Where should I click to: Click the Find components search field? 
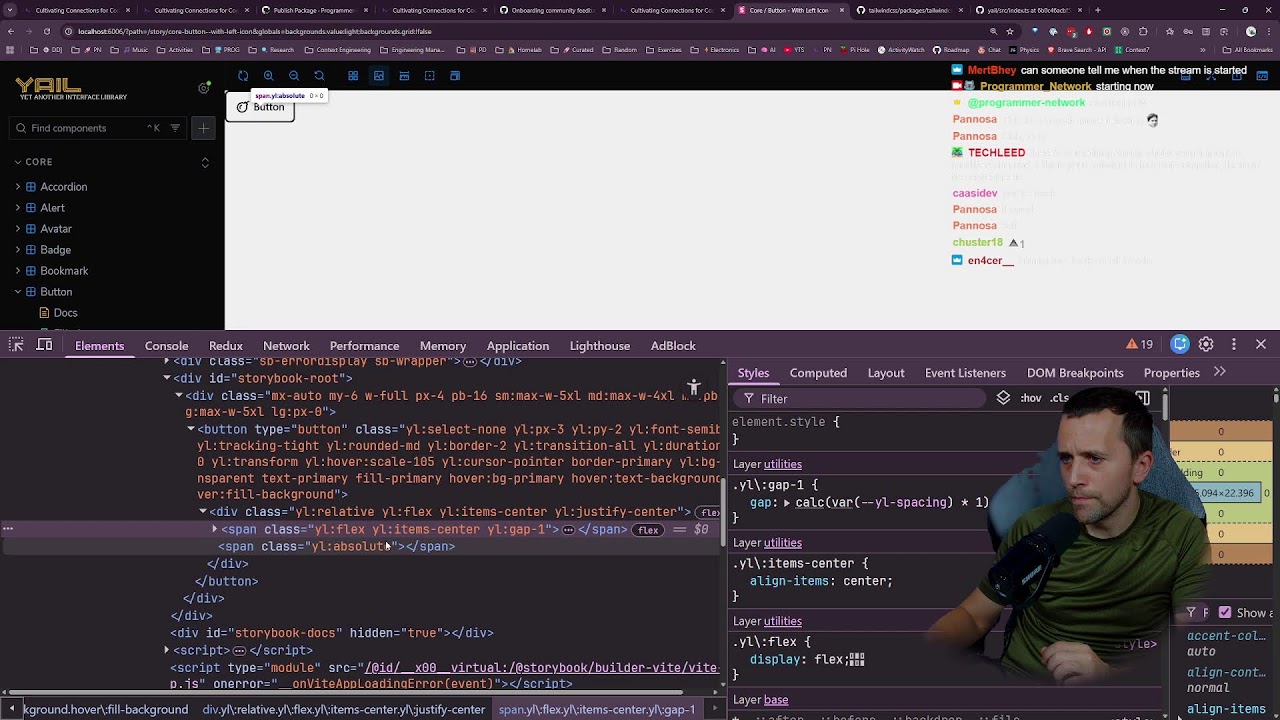98,128
